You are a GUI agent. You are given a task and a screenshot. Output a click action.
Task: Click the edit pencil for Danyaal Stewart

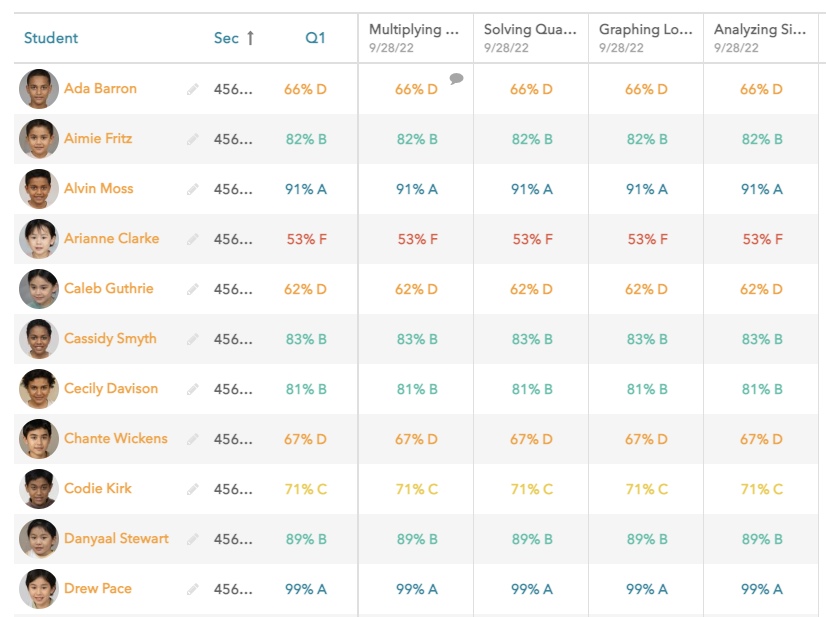click(x=193, y=539)
